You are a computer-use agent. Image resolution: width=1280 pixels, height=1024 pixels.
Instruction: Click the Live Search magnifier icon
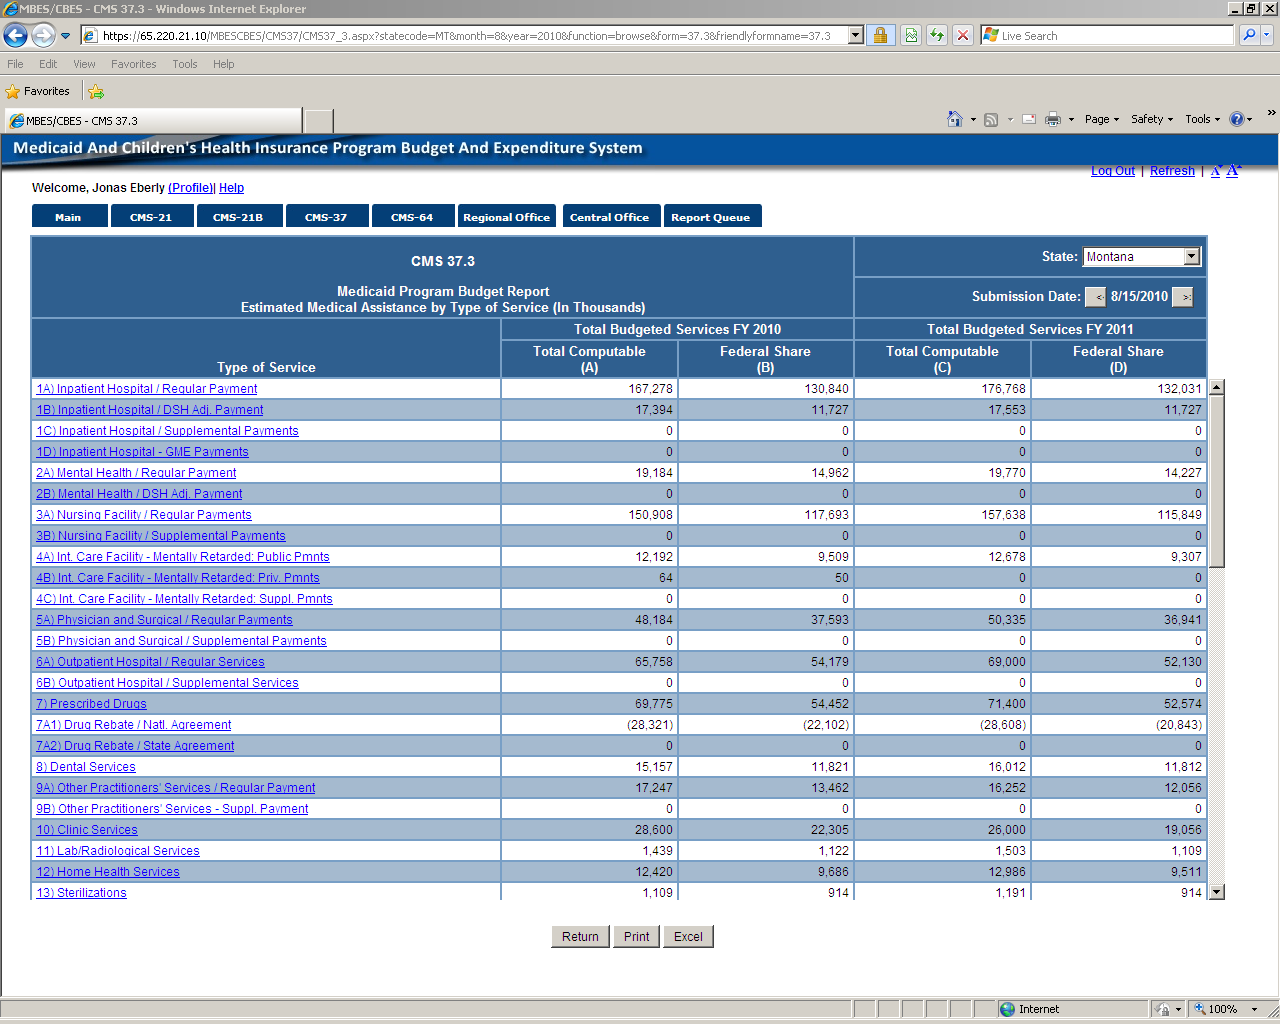point(1248,36)
